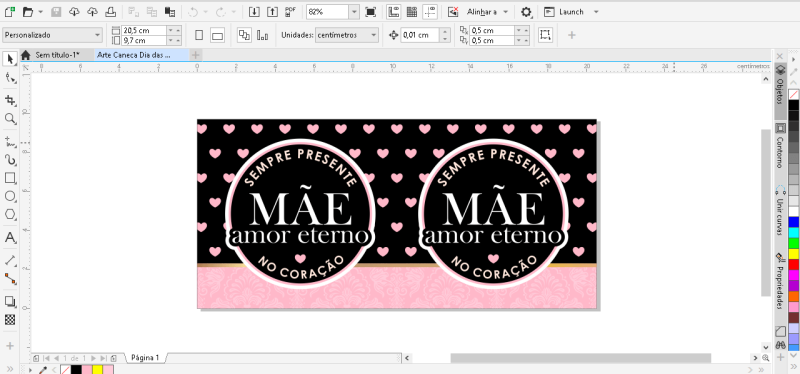Select the Rectangle tool

point(10,178)
